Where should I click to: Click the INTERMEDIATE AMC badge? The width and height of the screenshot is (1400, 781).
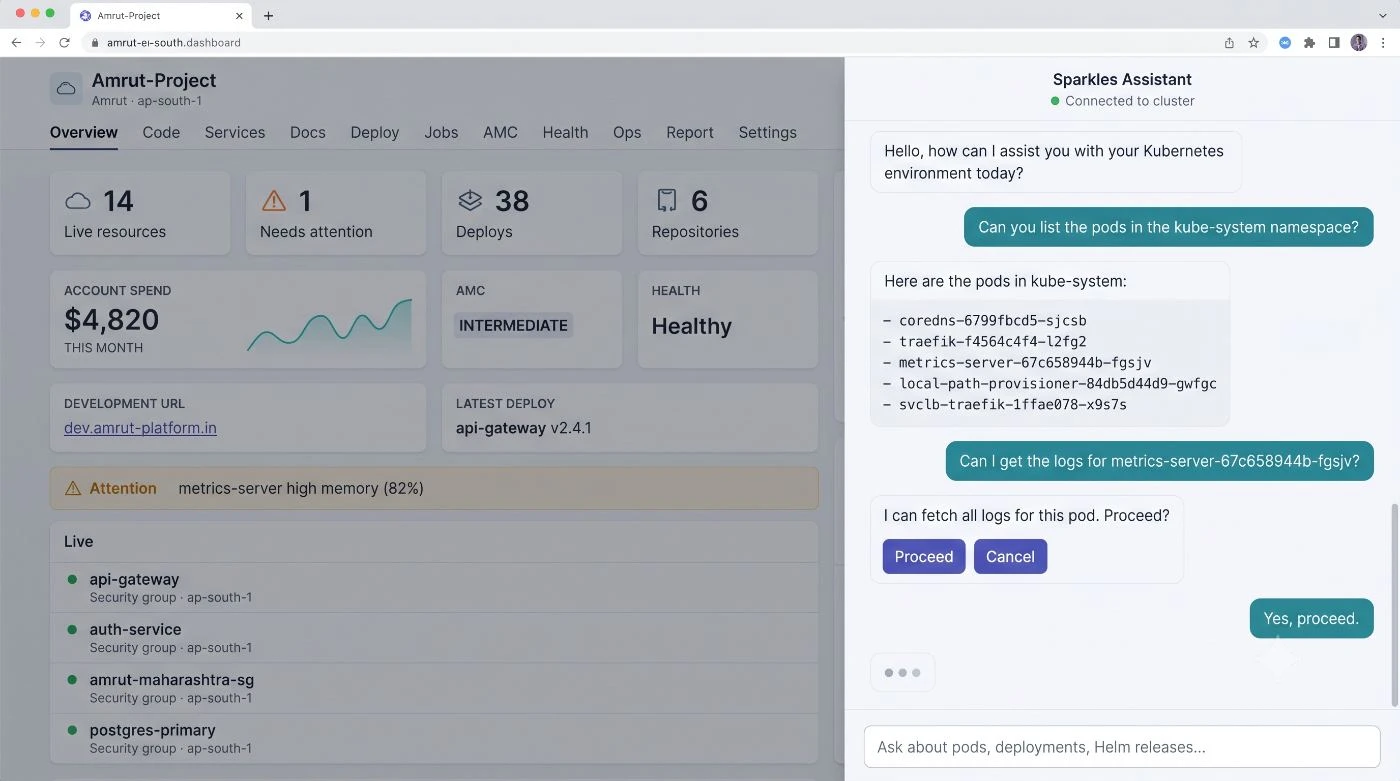pos(513,325)
